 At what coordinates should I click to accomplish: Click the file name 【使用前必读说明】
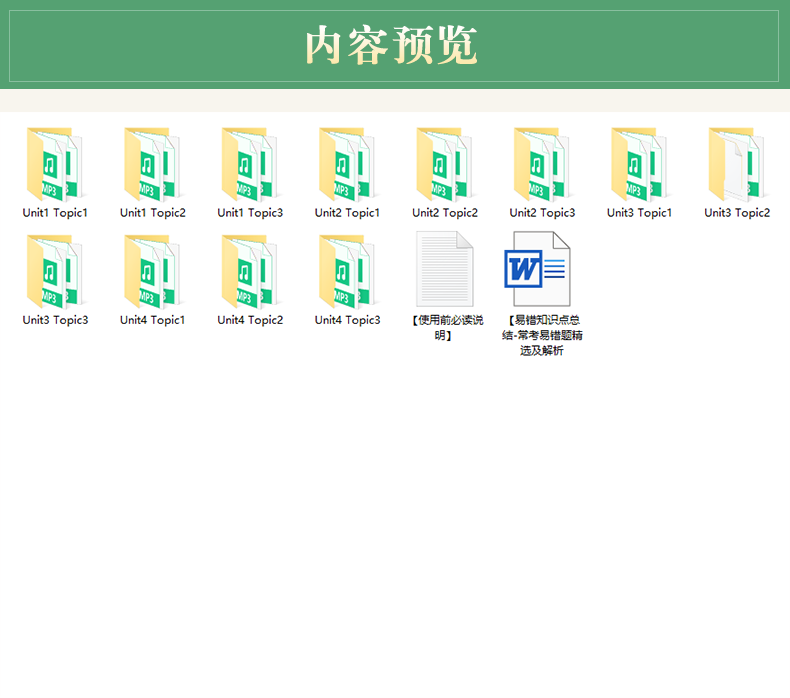pos(445,328)
